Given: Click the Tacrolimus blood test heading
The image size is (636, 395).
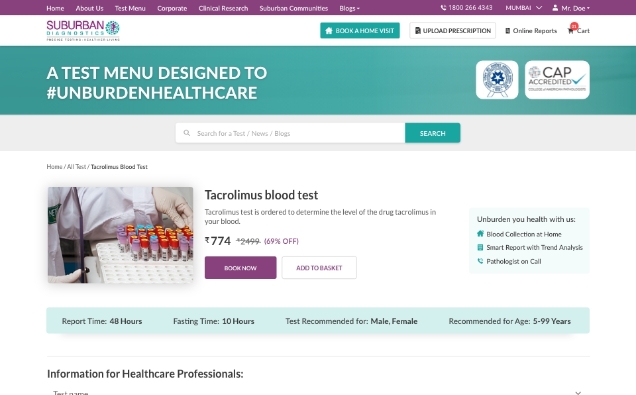Looking at the screenshot, I should click(261, 195).
